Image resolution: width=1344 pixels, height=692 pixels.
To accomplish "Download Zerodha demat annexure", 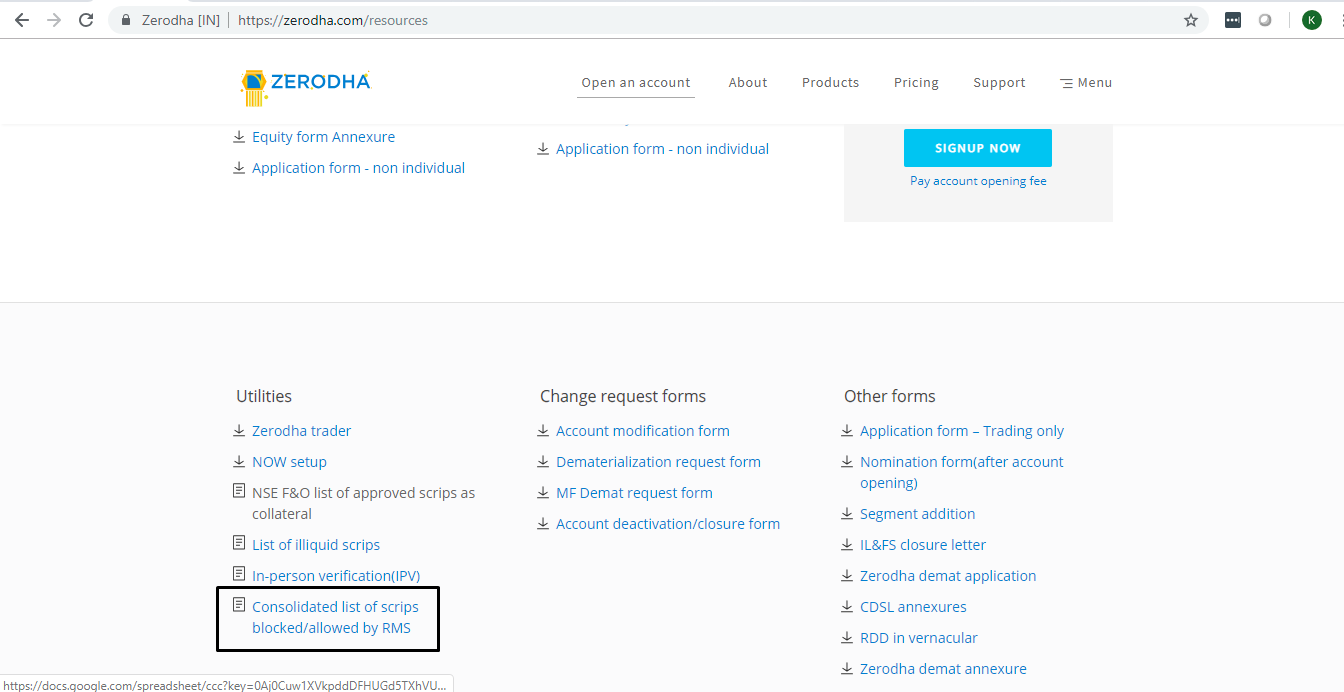I will pyautogui.click(x=943, y=669).
